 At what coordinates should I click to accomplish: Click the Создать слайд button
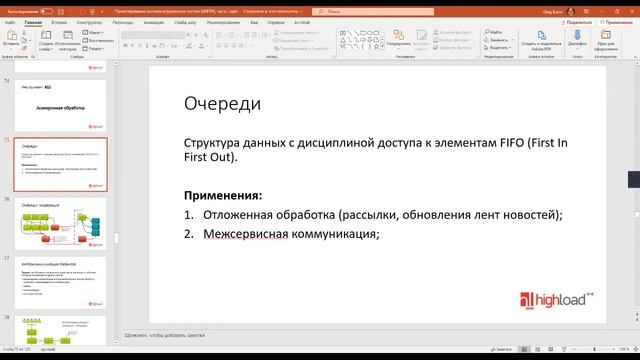coord(46,40)
